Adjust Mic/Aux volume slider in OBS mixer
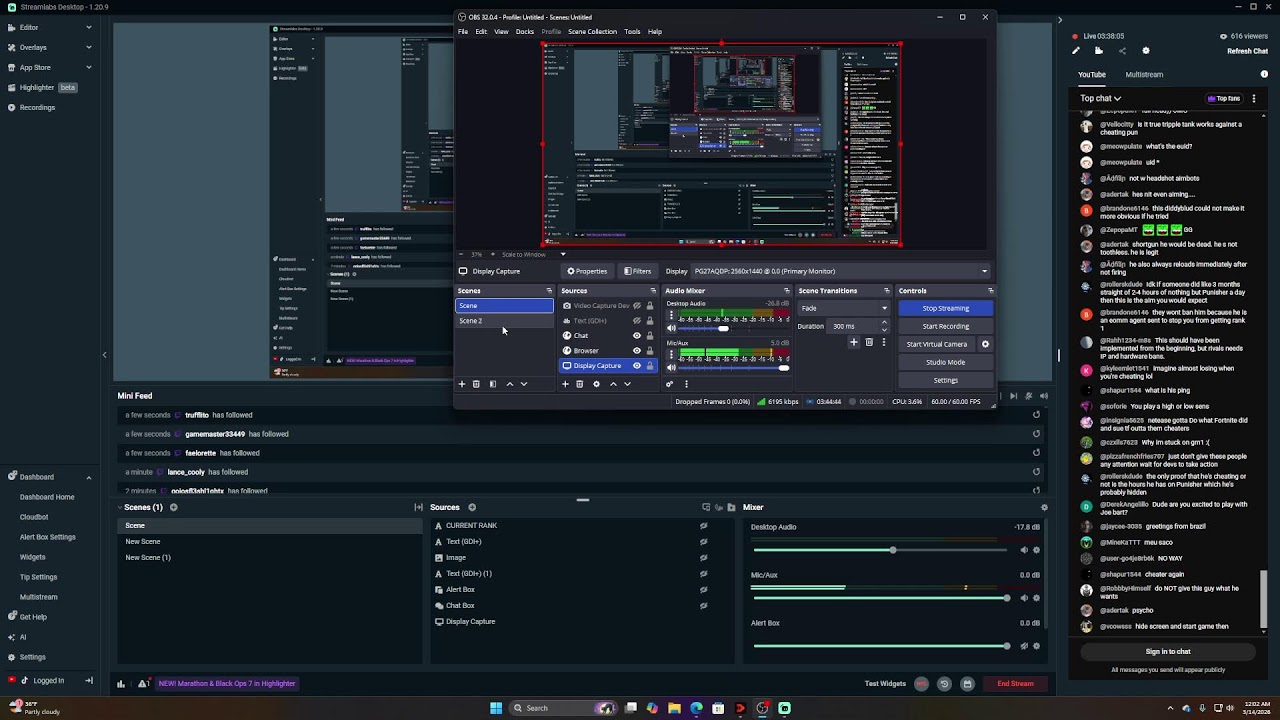Viewport: 1280px width, 720px height. coord(734,368)
